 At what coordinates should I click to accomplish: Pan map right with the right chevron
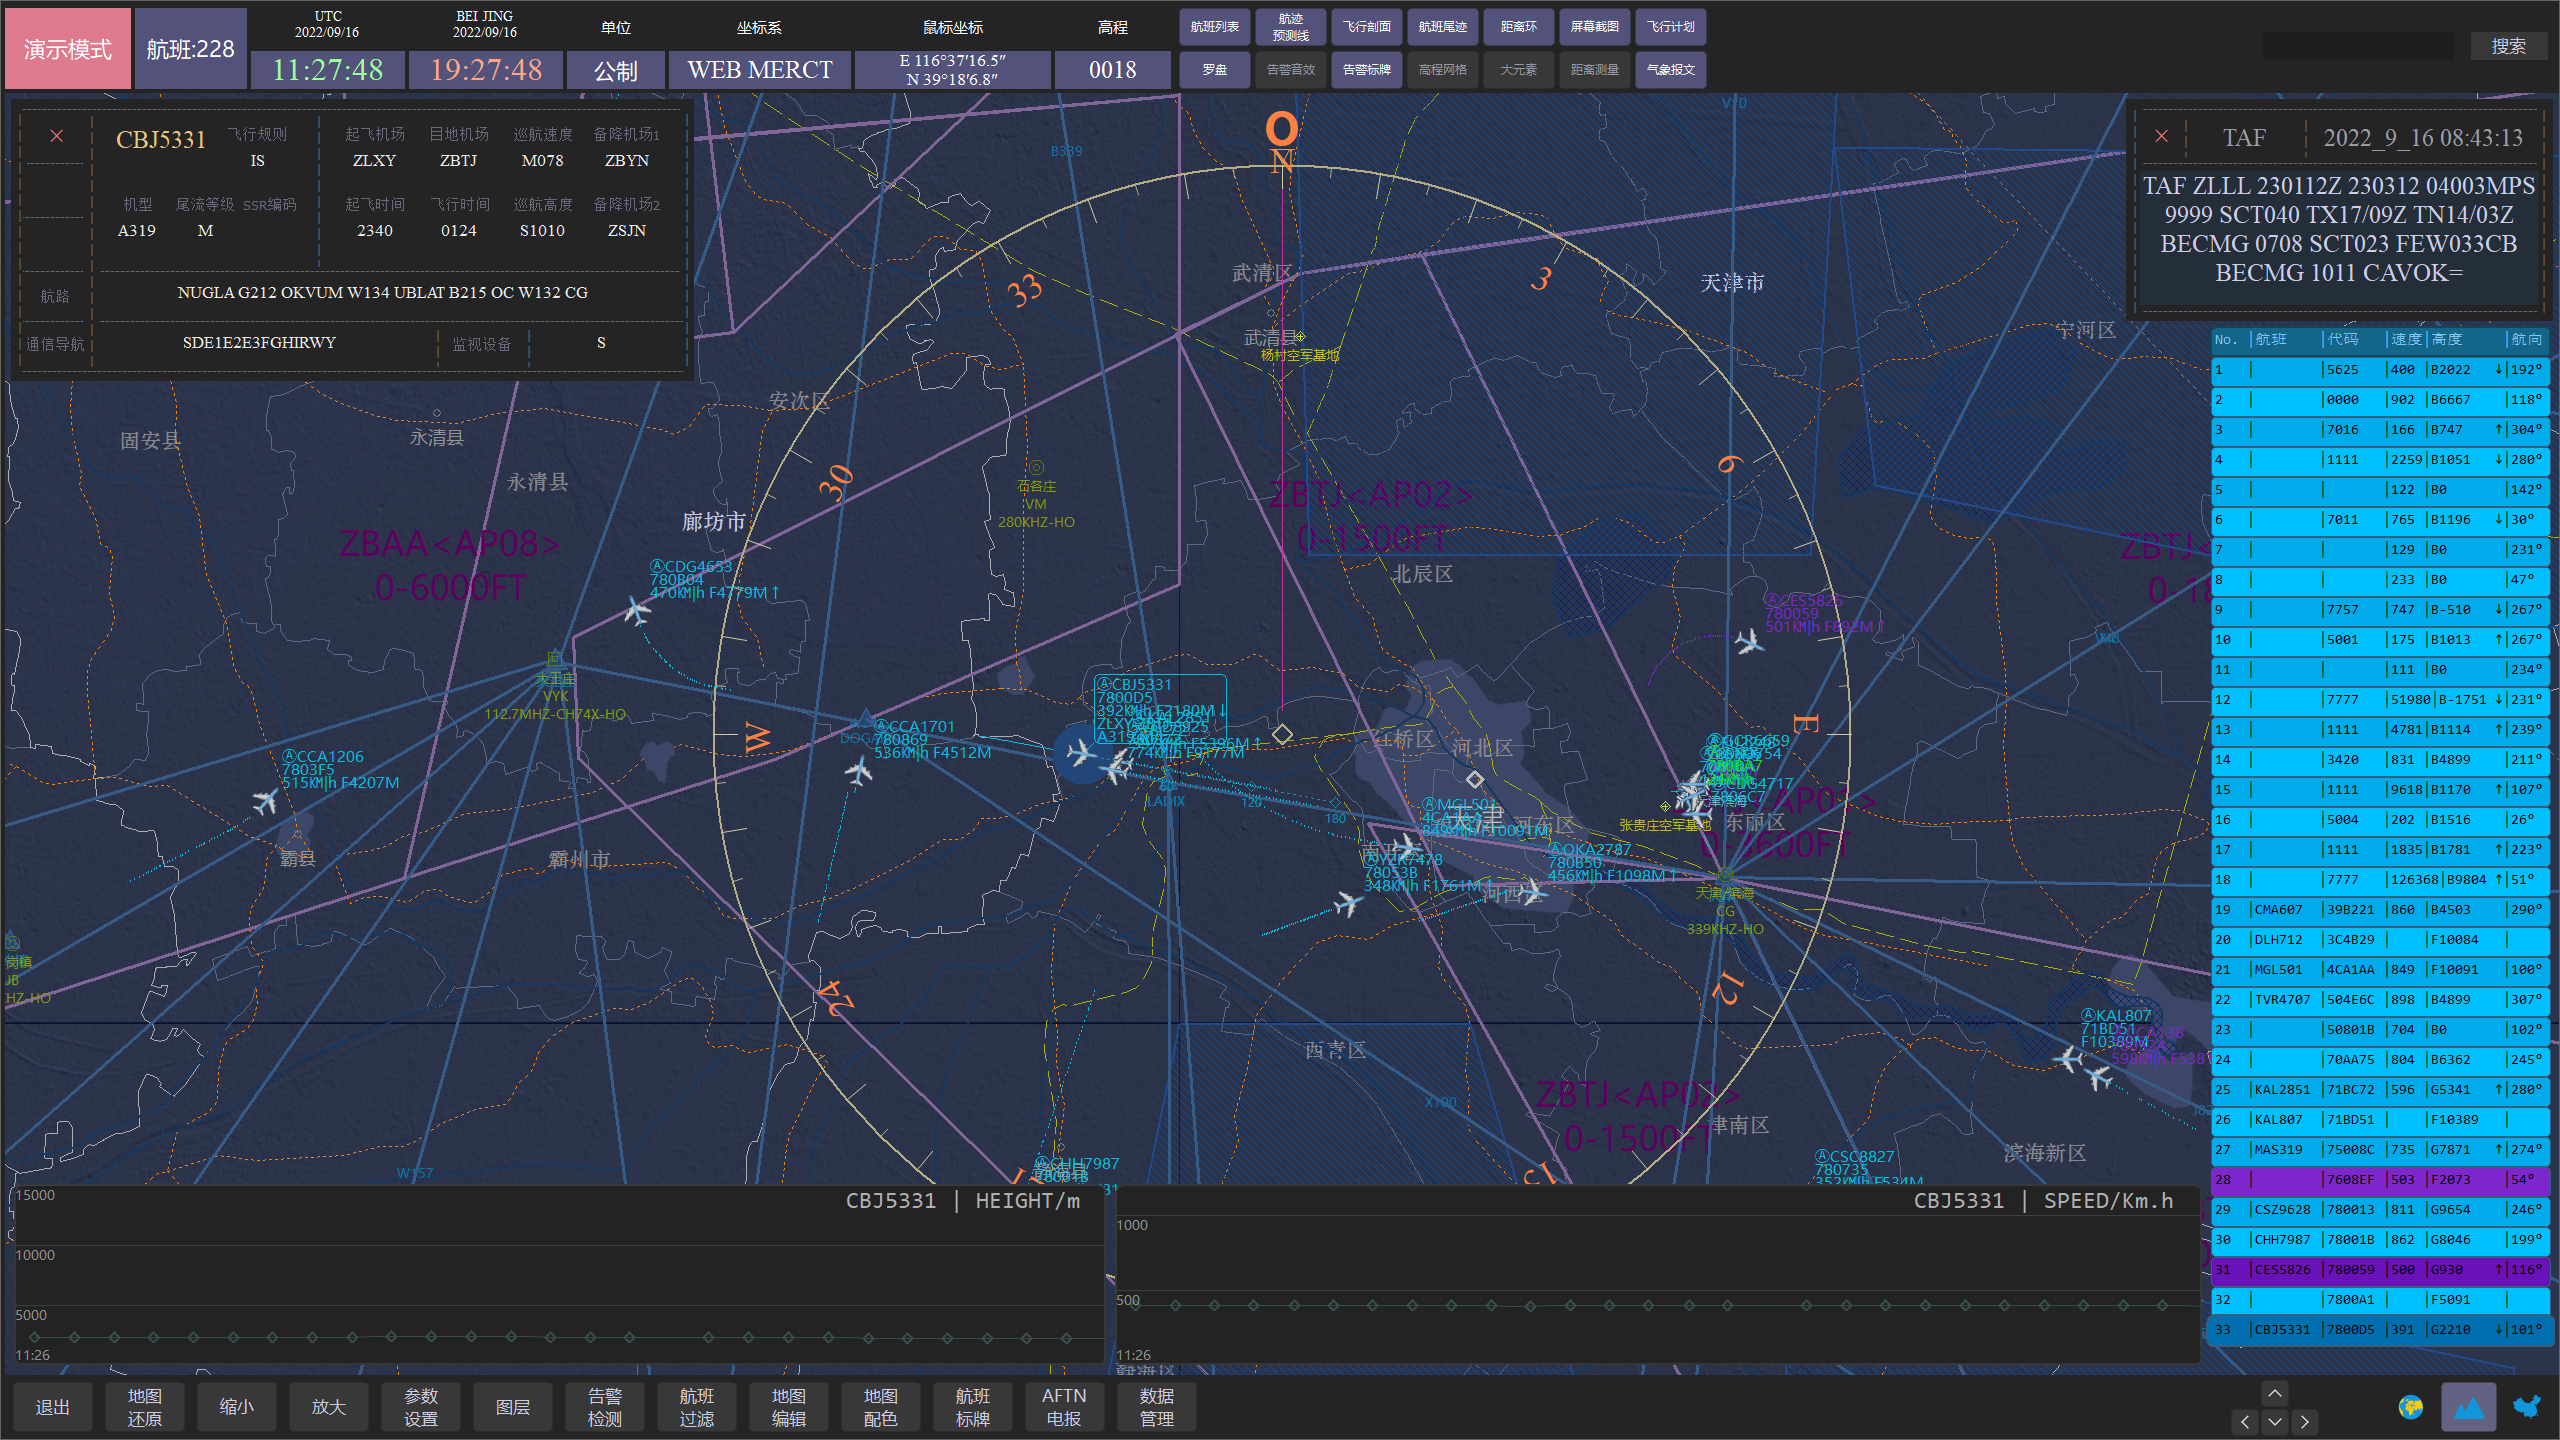[2305, 1421]
